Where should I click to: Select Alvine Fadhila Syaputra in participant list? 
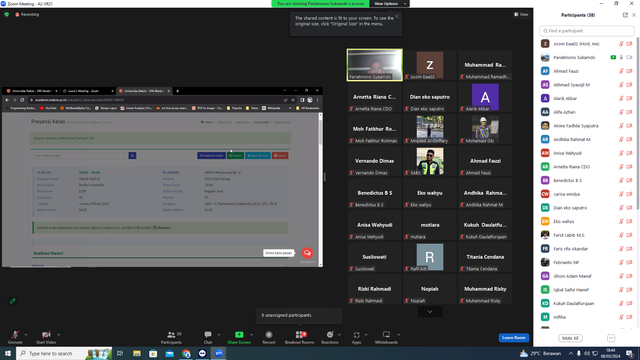click(x=587, y=126)
